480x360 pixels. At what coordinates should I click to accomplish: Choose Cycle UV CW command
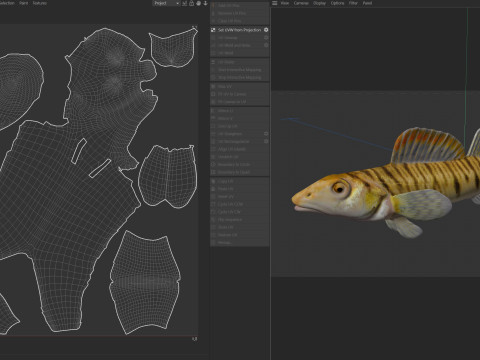239,212
